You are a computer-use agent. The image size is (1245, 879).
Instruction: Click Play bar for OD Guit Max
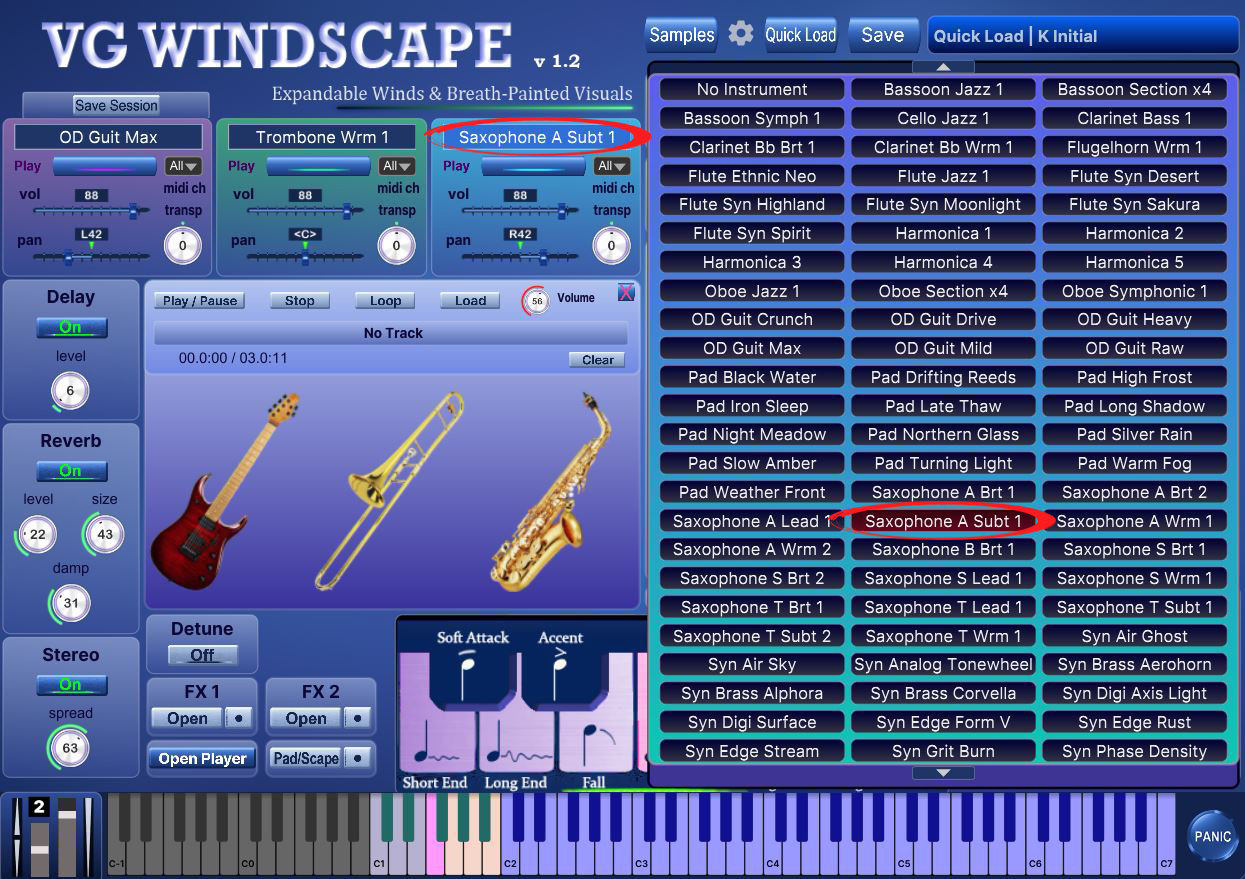104,166
